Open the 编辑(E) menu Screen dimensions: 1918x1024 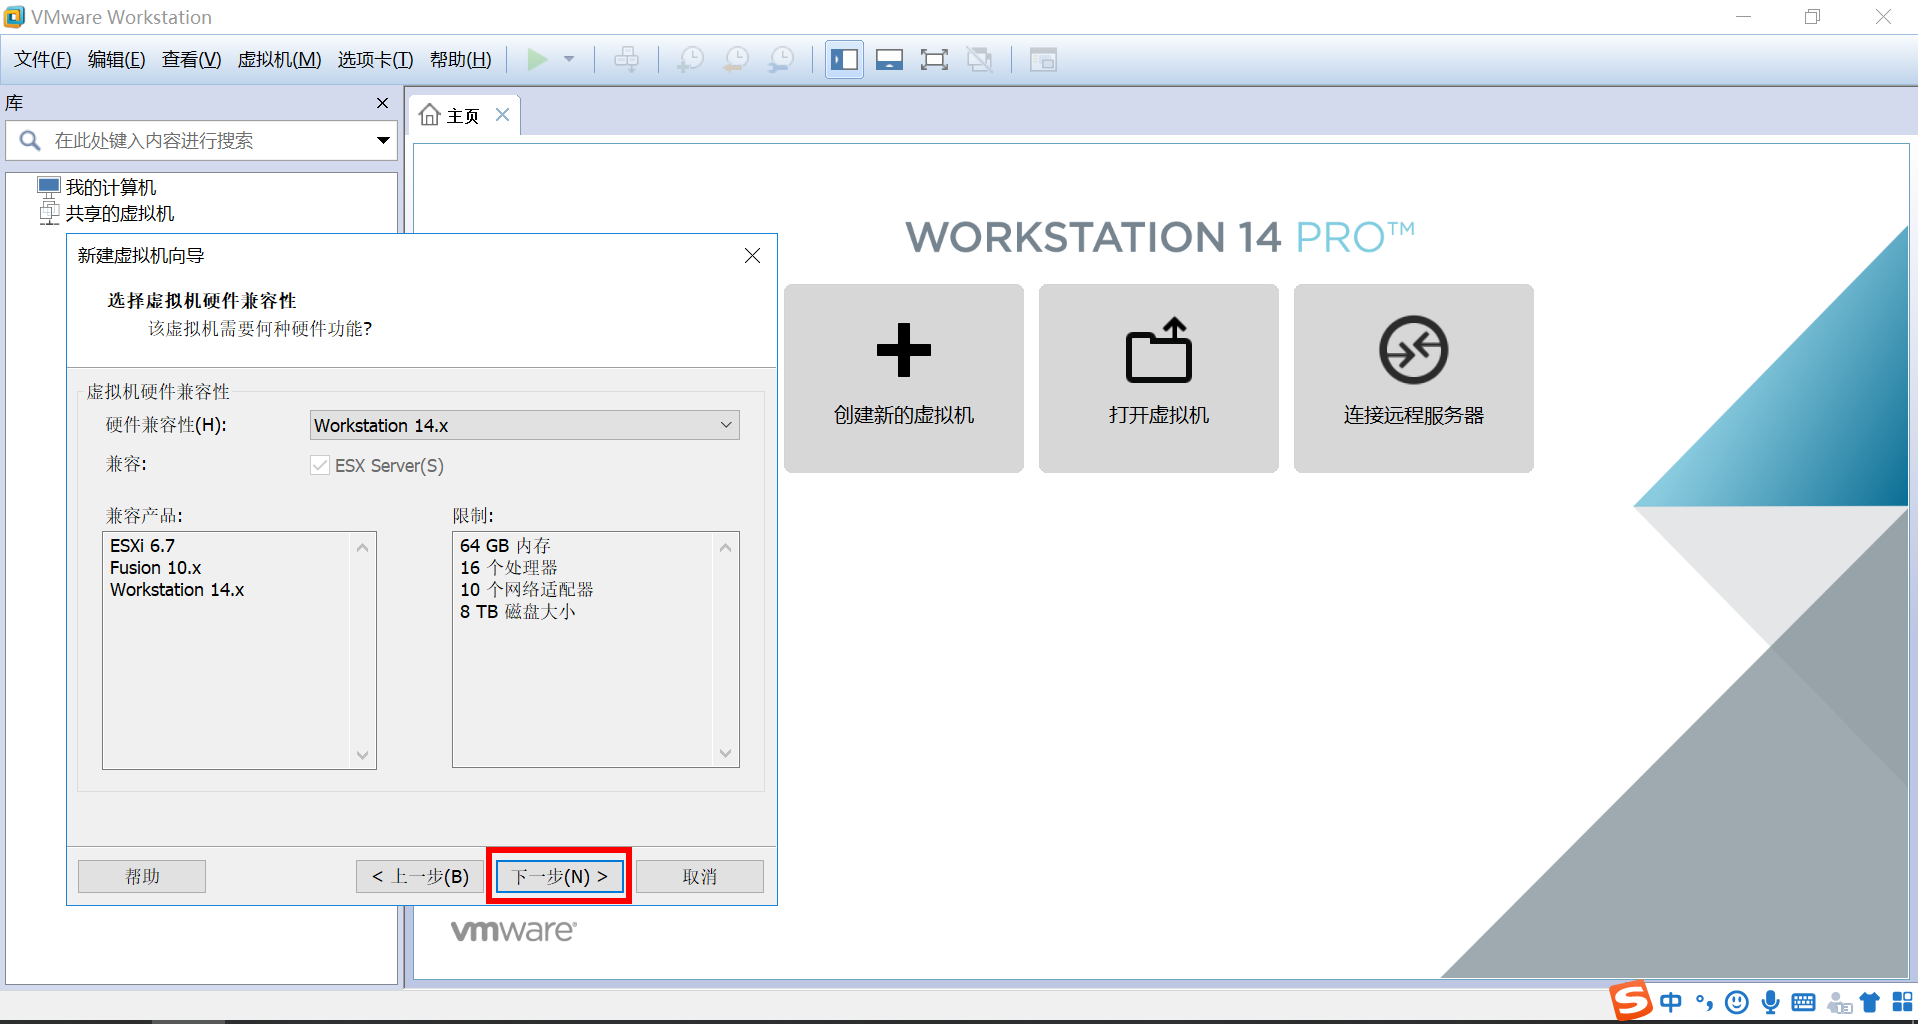pos(117,60)
